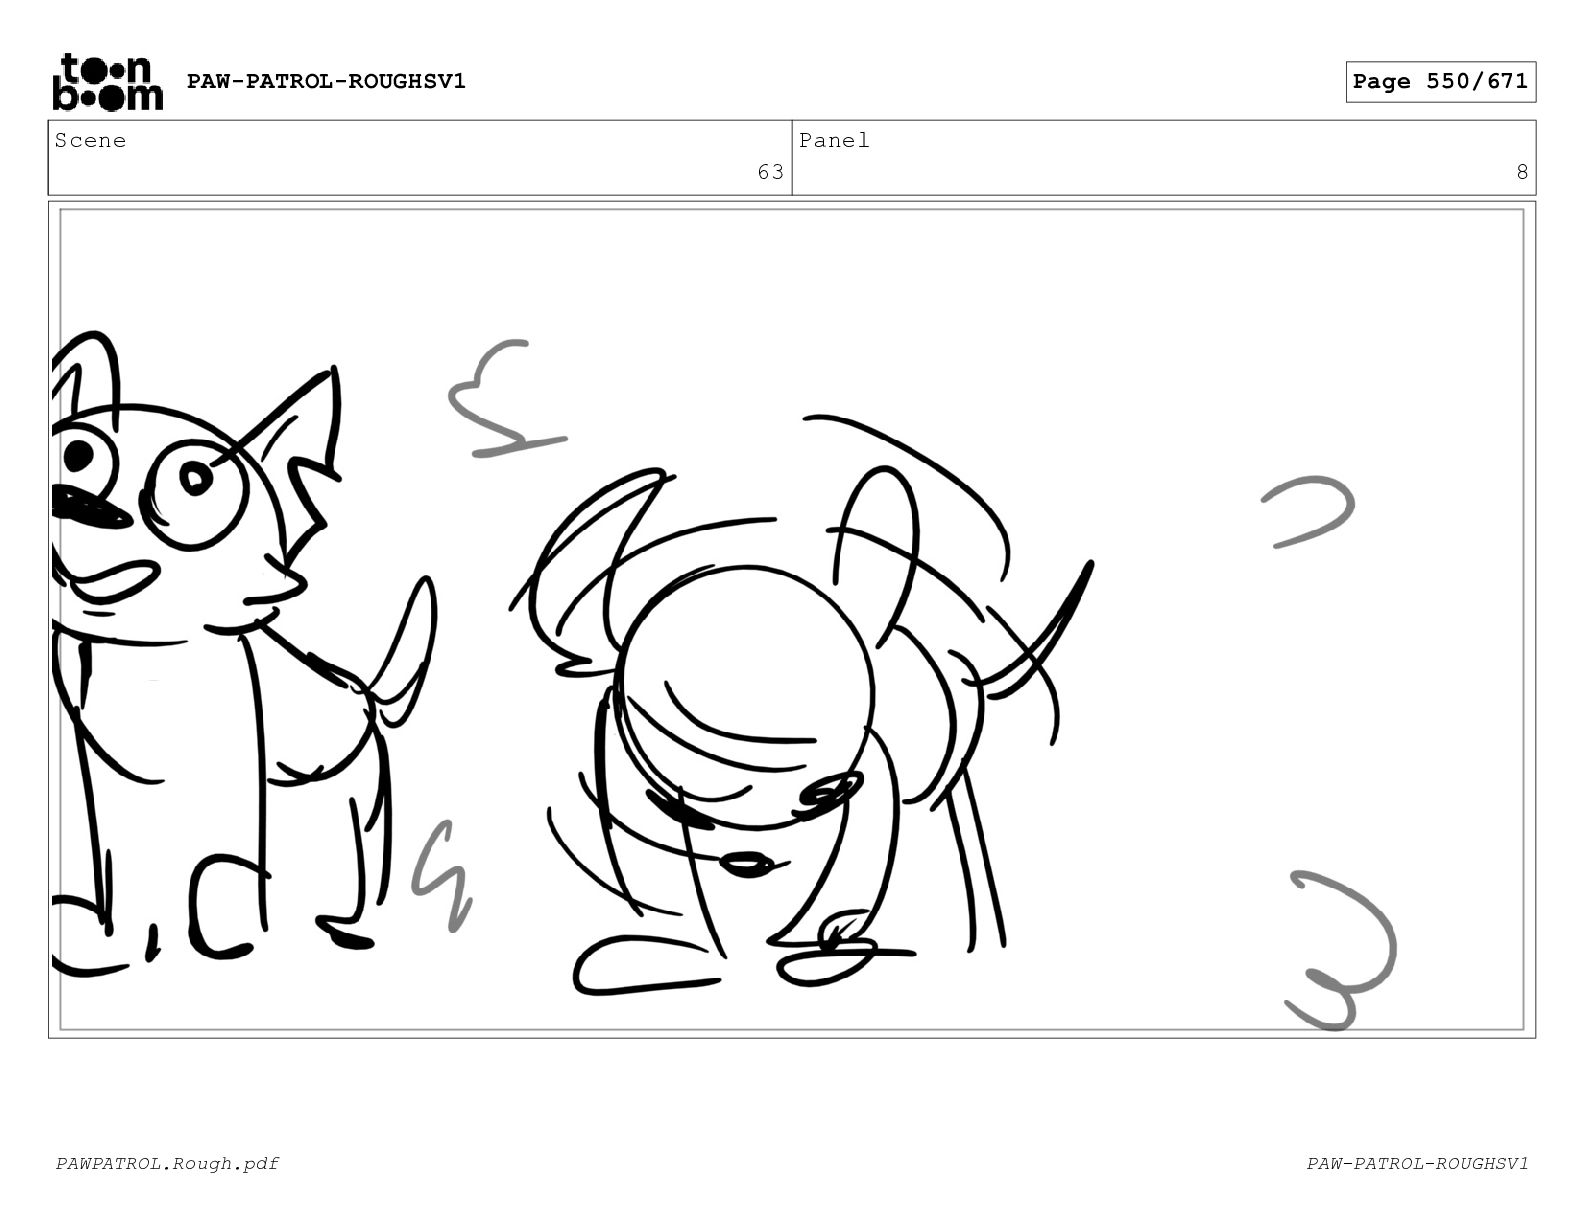Click the Scene label

click(x=90, y=141)
